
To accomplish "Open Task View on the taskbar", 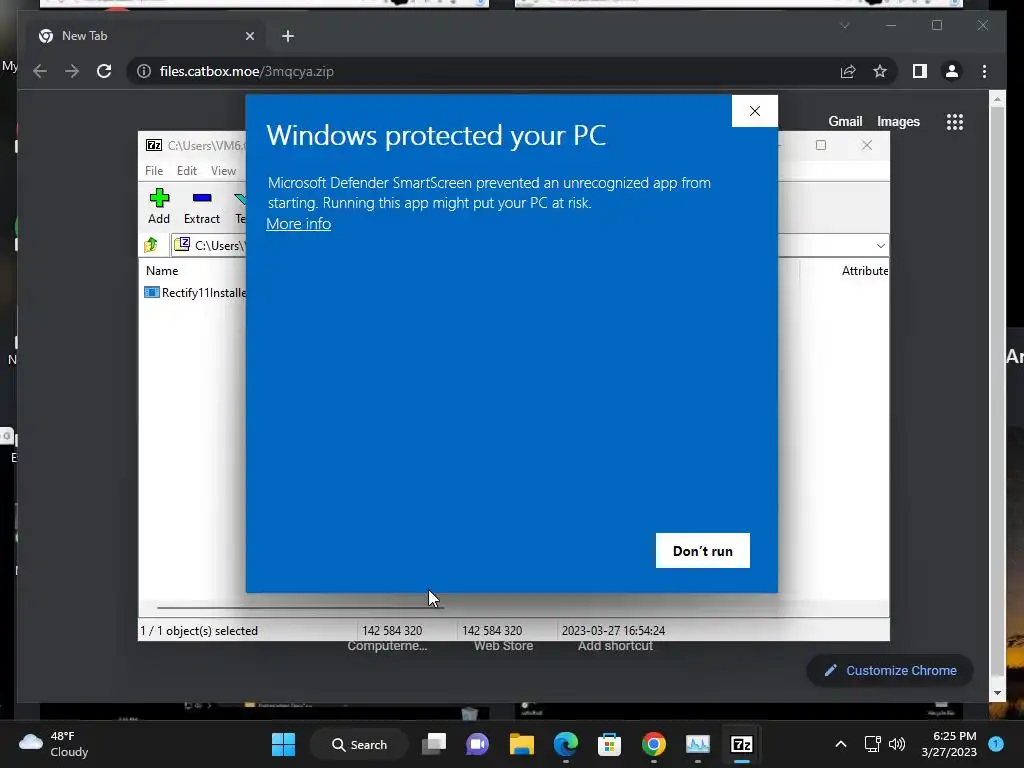I will [434, 744].
